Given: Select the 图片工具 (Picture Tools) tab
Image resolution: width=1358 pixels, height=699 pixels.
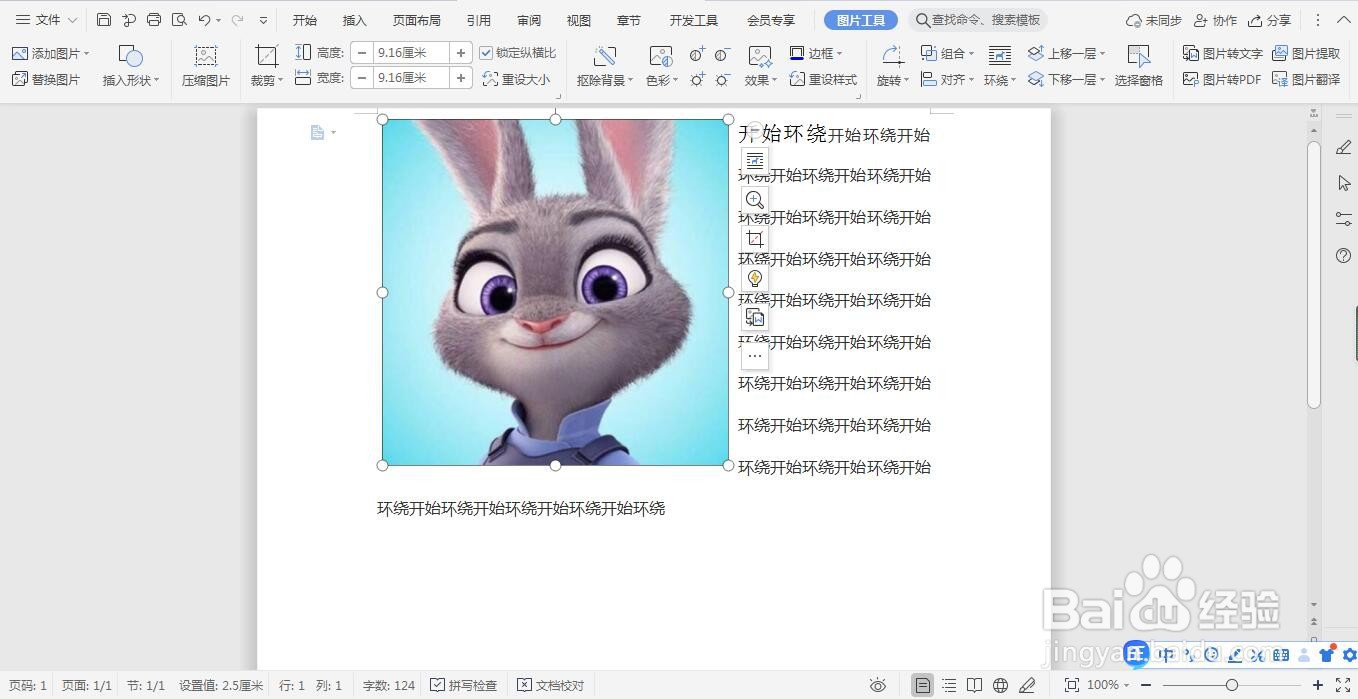Looking at the screenshot, I should 861,20.
